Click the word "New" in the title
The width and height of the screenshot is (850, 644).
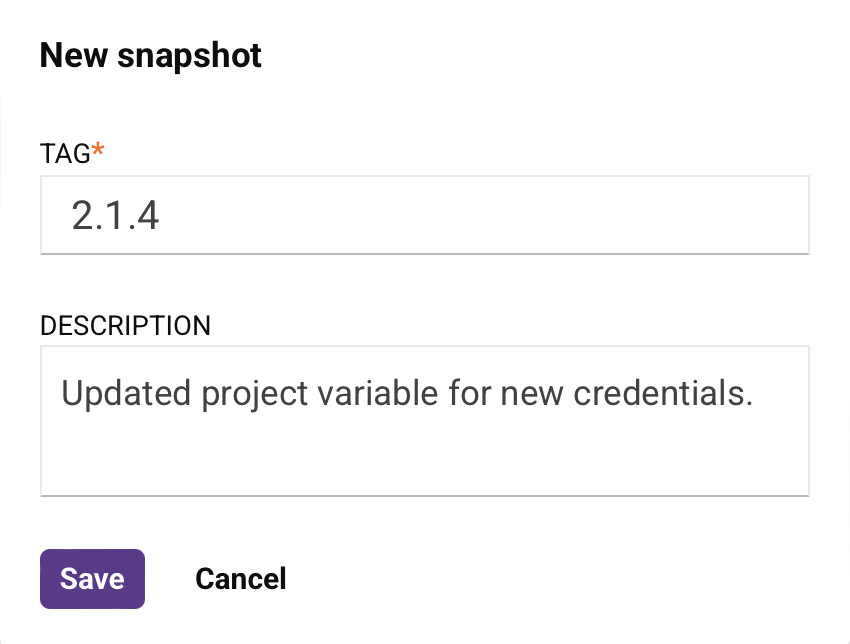click(x=73, y=56)
